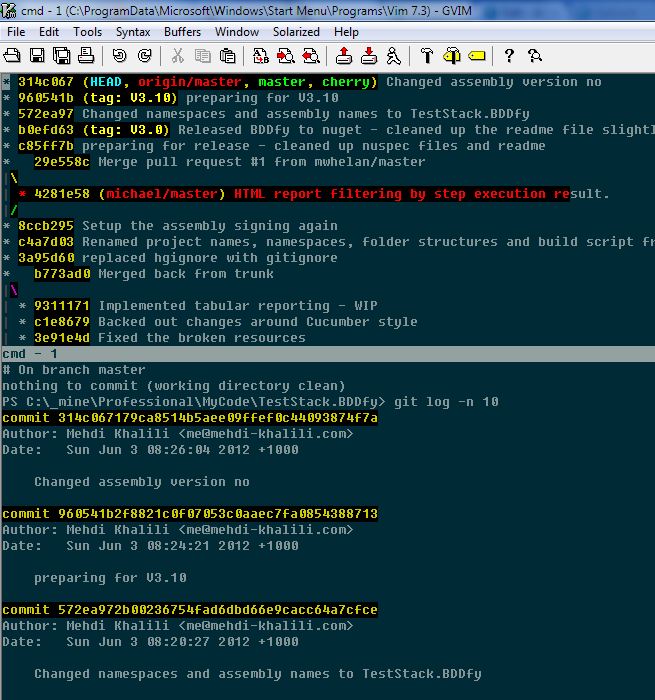Open the File menu

click(x=16, y=32)
